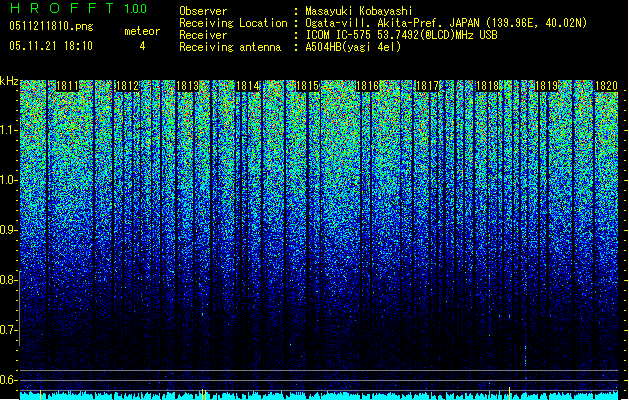Select observer name Masayuki Kobayashi
The image size is (629, 400).
pyautogui.click(x=359, y=11)
